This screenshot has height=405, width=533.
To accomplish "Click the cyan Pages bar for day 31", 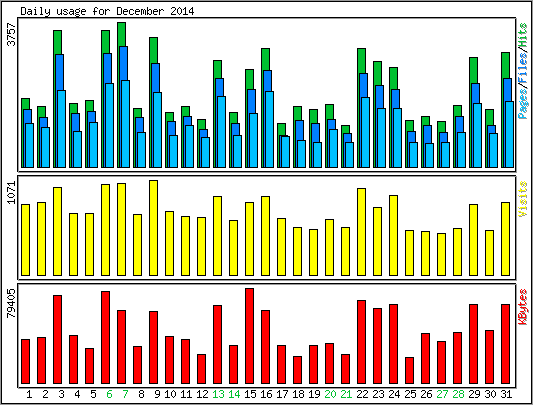I will [x=509, y=135].
